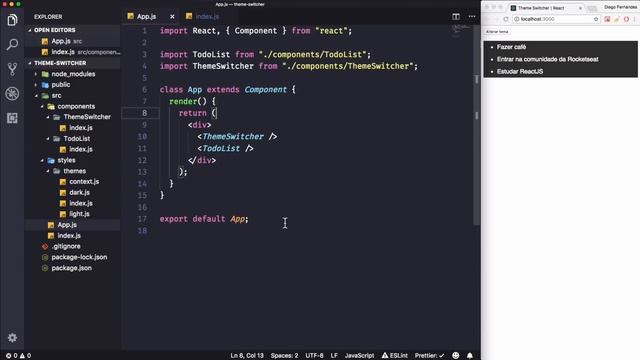Viewport: 640px width, 360px height.
Task: Change language mode via JavaScript
Action: [x=359, y=356]
